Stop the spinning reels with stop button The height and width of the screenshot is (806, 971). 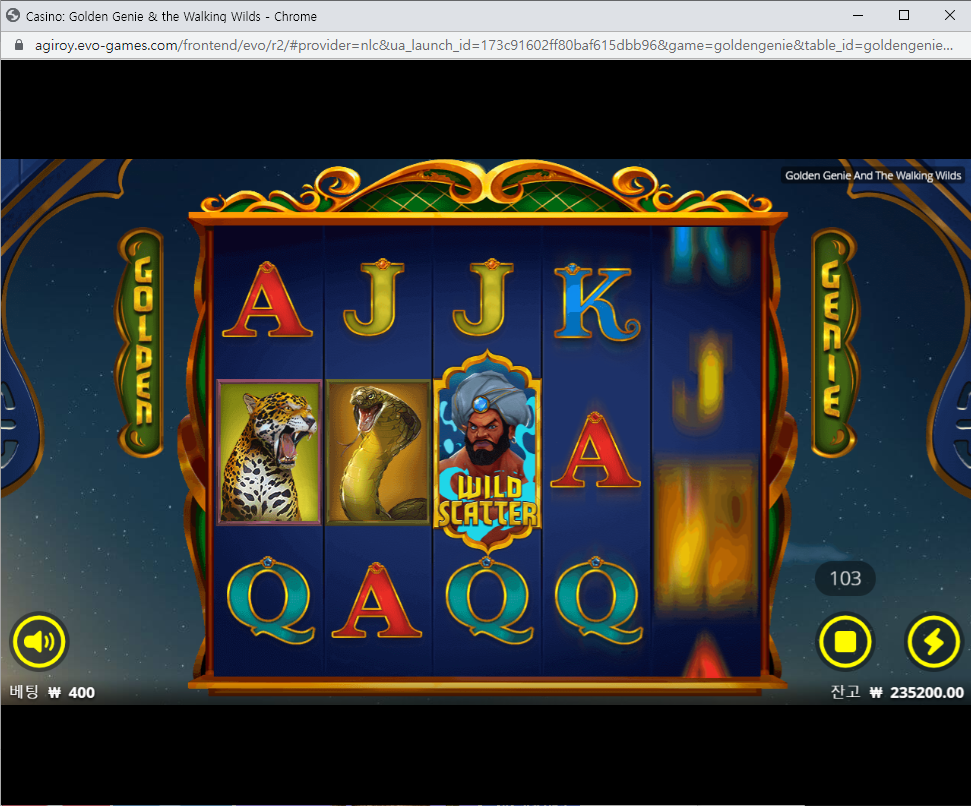tap(845, 641)
